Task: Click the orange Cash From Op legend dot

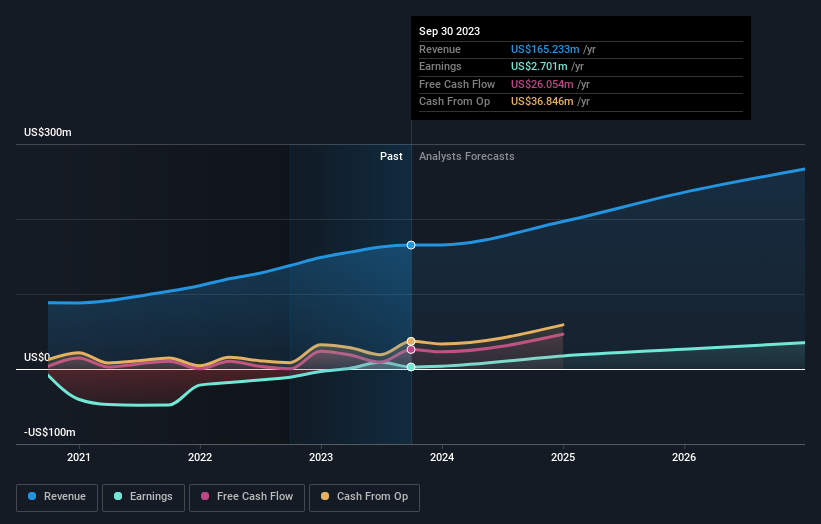Action: click(325, 496)
